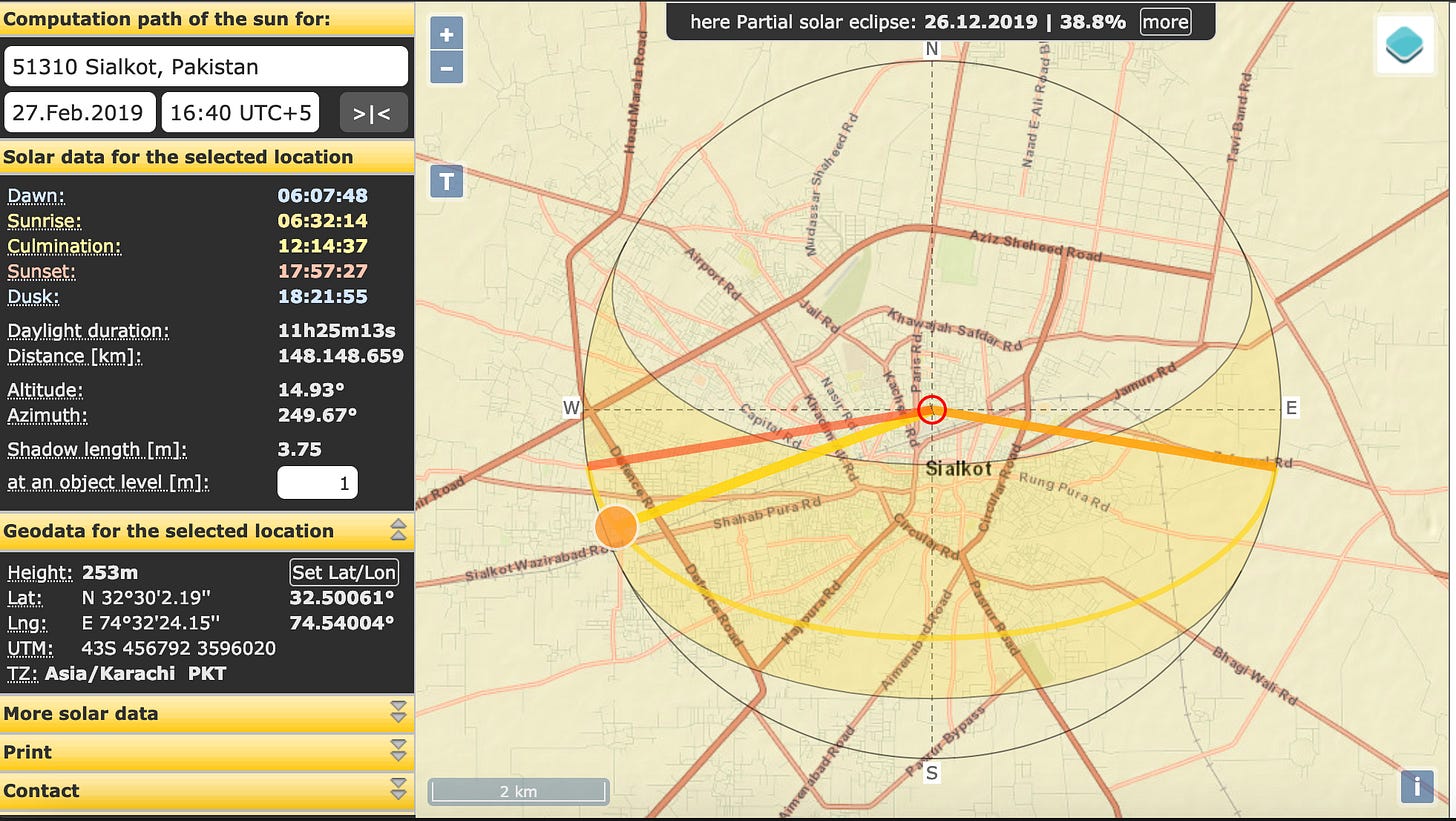
Task: Select sunrise time value 06:32:14
Action: pyautogui.click(x=323, y=221)
